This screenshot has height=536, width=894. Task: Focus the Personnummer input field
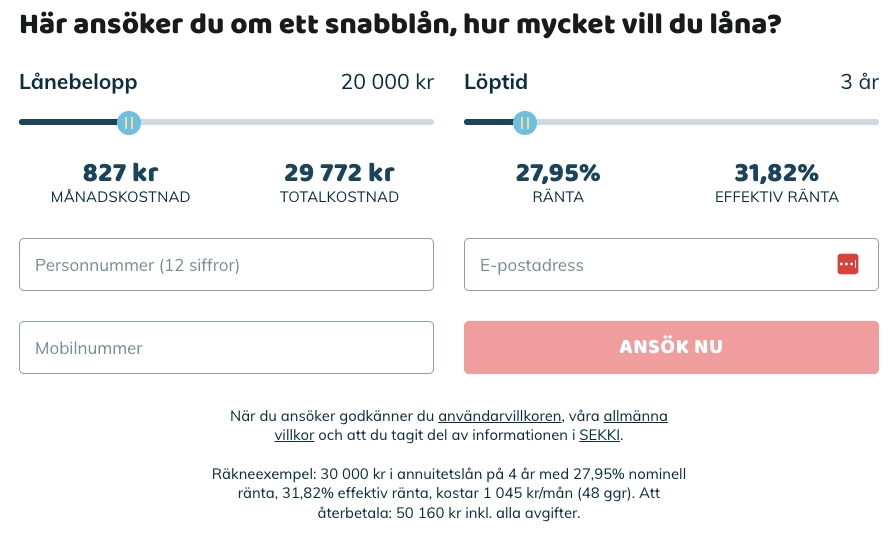pyautogui.click(x=226, y=265)
